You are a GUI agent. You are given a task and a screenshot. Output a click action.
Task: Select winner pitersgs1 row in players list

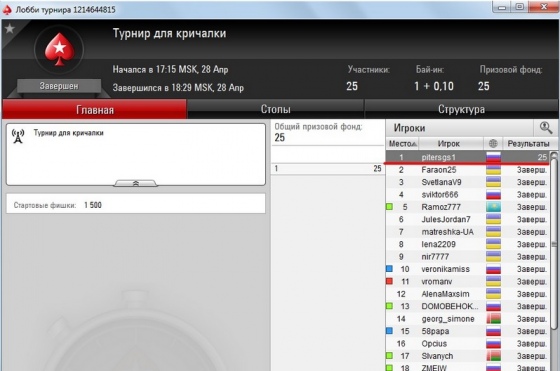tap(468, 157)
